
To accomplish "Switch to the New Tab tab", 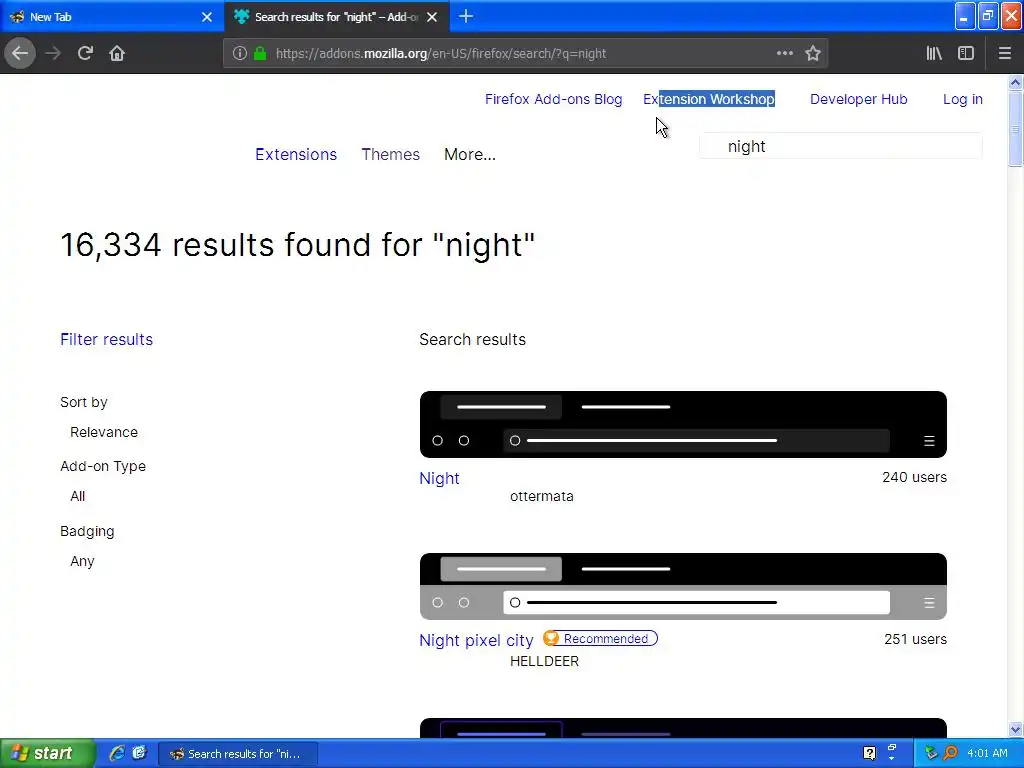I will pyautogui.click(x=112, y=17).
